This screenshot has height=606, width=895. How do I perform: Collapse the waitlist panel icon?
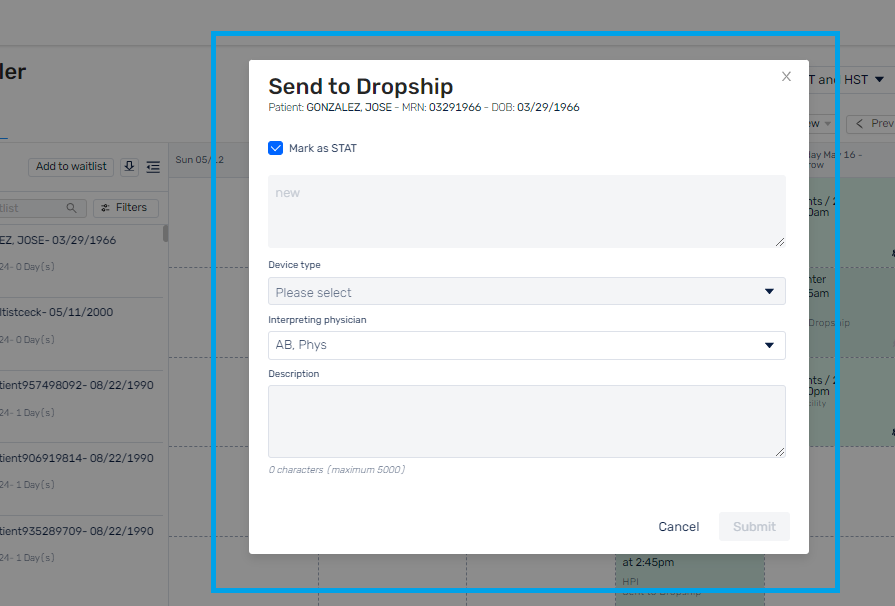(153, 167)
